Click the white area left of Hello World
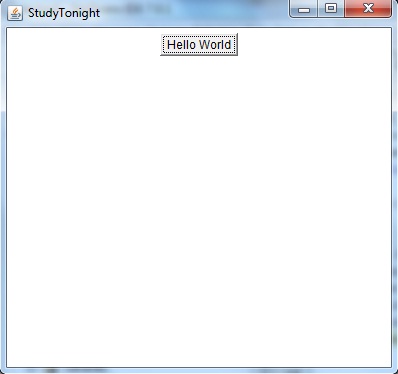Image resolution: width=398 pixels, height=374 pixels. coord(83,44)
